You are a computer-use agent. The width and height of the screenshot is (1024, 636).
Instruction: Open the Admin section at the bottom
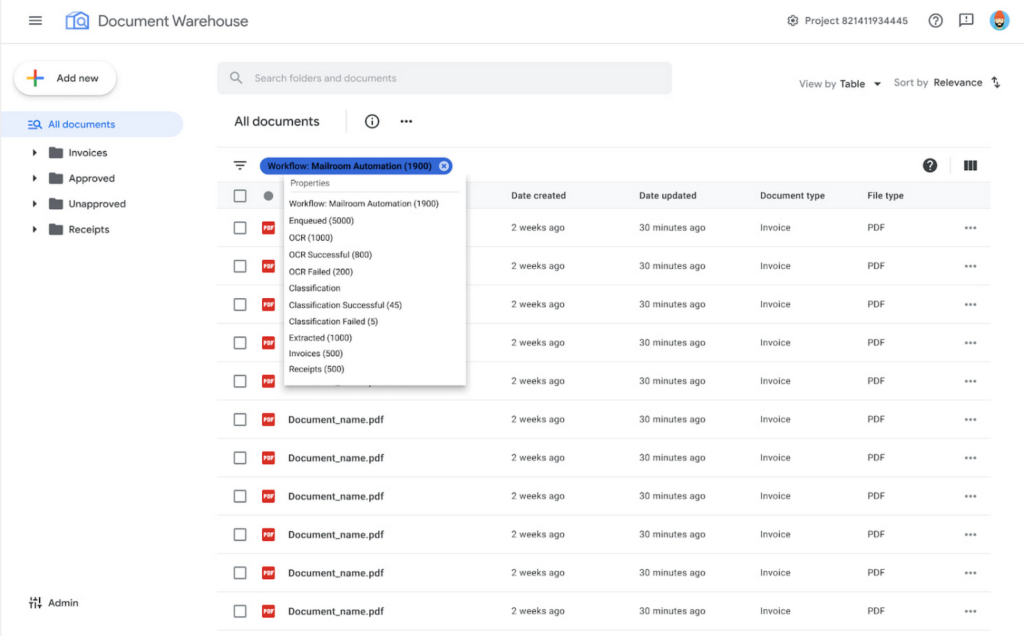pos(52,602)
